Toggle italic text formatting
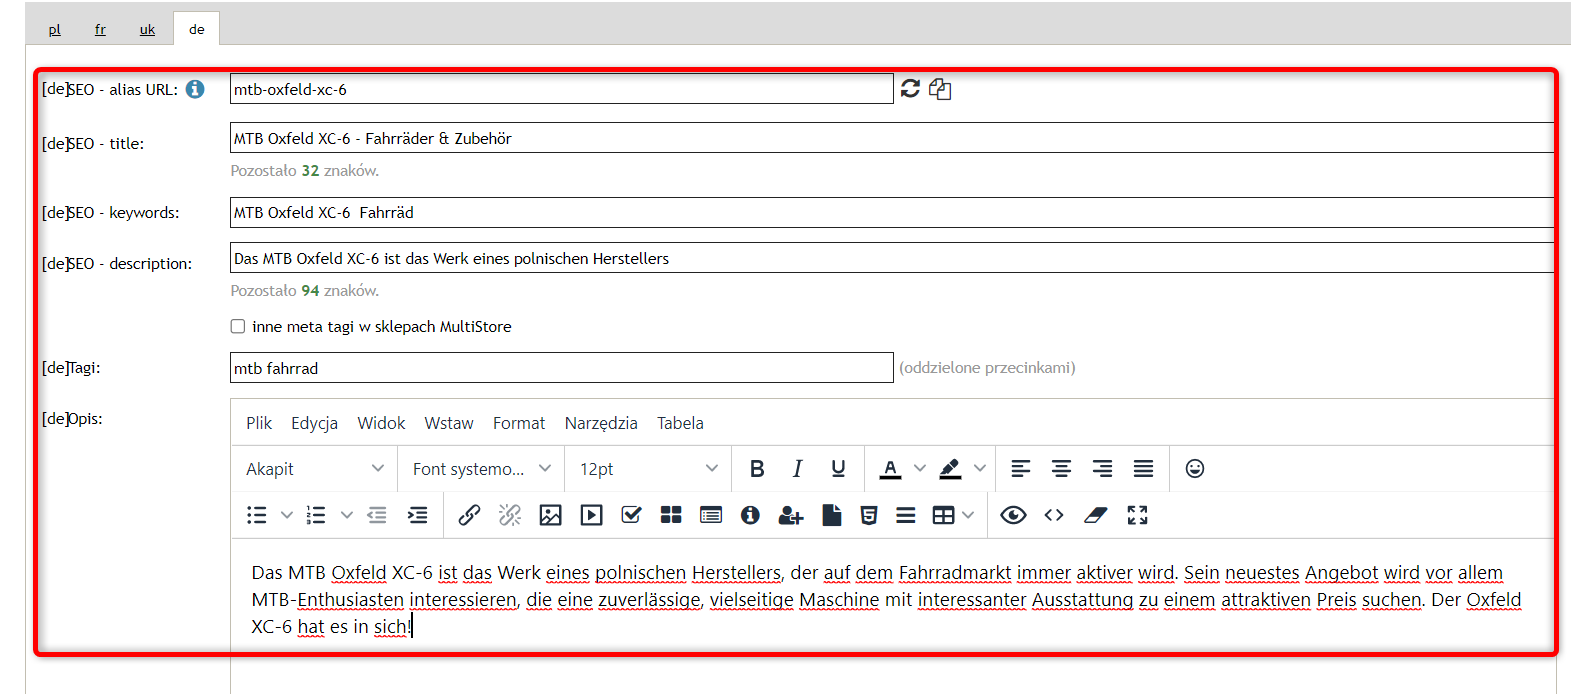The image size is (1571, 694). (797, 469)
